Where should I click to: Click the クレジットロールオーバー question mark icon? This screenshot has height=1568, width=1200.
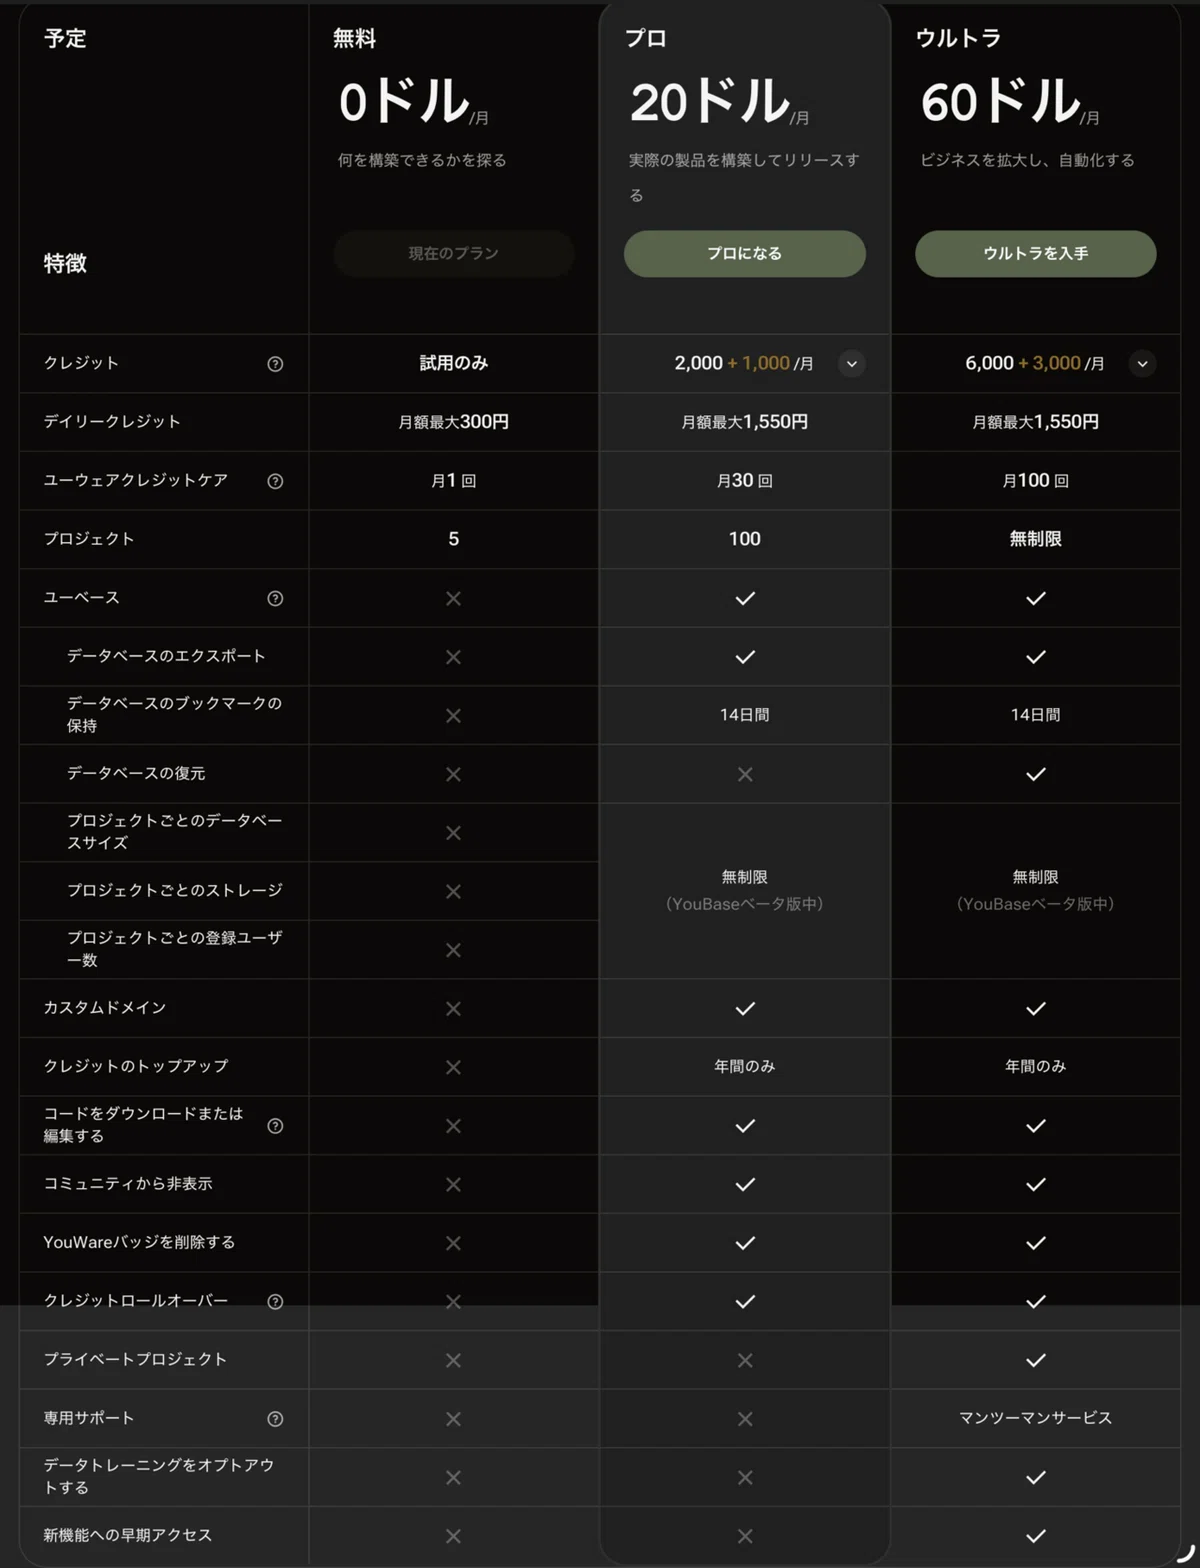(275, 1301)
